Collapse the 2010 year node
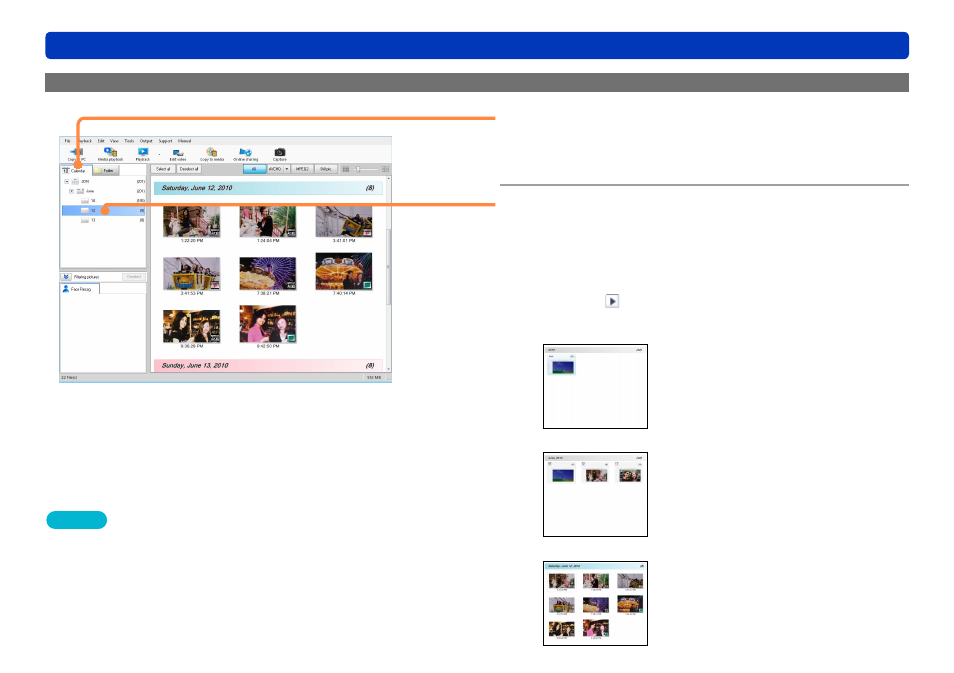 pos(66,181)
